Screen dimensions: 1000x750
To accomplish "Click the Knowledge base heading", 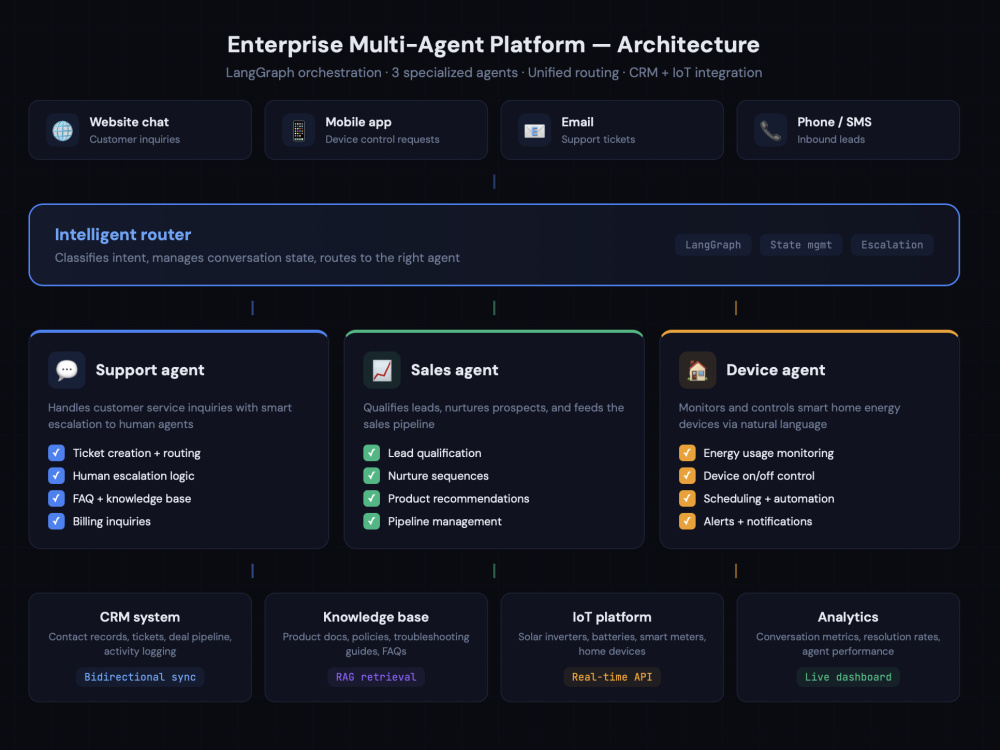I will [x=376, y=617].
